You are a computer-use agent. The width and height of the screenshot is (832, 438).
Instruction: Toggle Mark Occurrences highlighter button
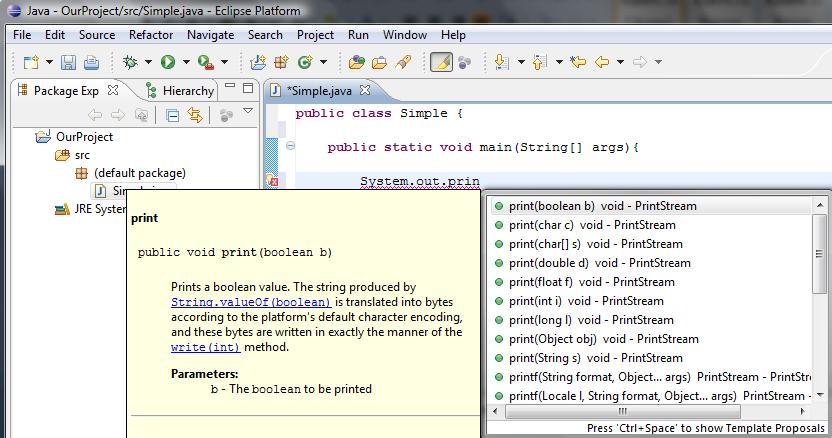[x=441, y=62]
